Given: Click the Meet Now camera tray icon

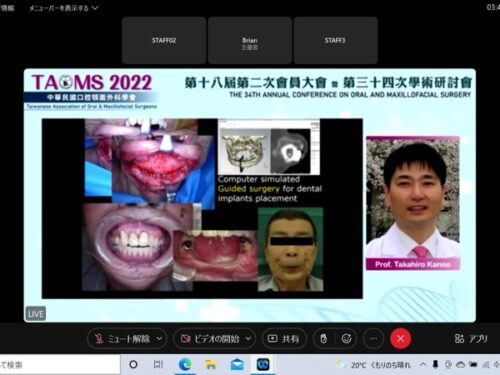Looking at the screenshot, I should 448,365.
